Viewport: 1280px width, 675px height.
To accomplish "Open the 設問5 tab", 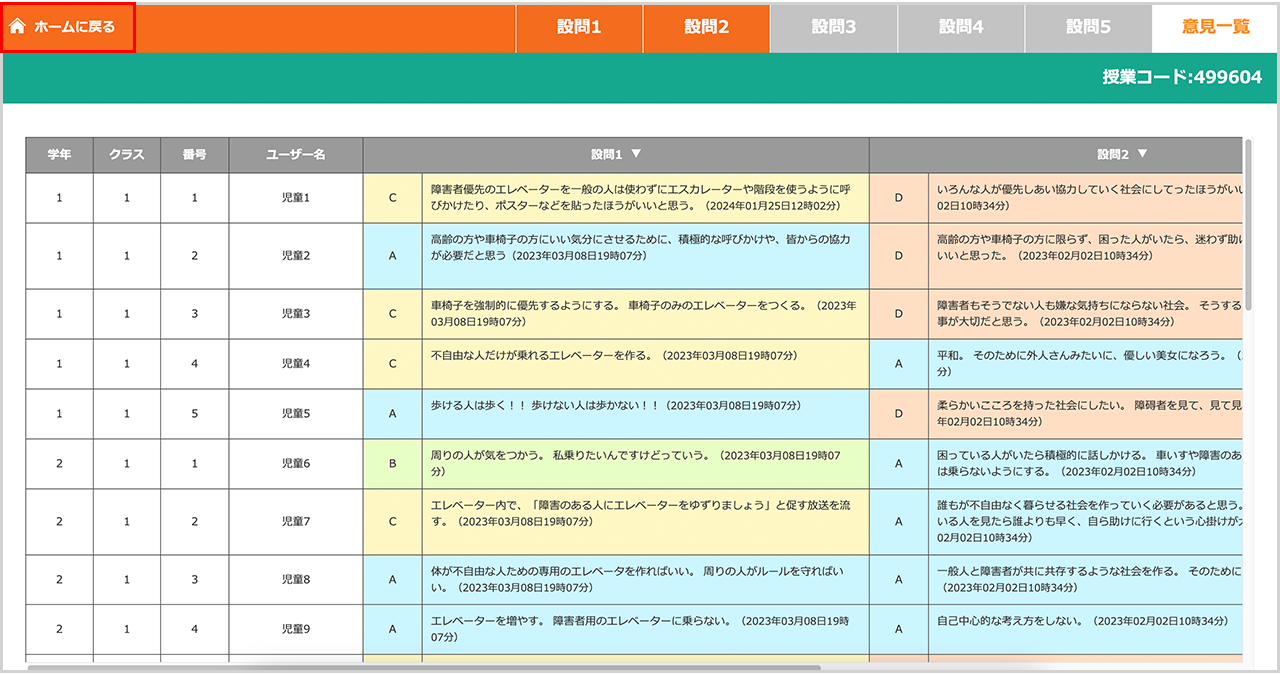I will click(1088, 27).
